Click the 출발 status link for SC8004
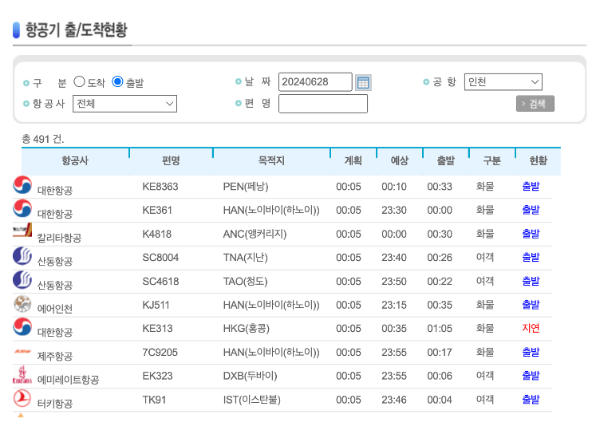This screenshot has width=600, height=430. pyautogui.click(x=531, y=257)
